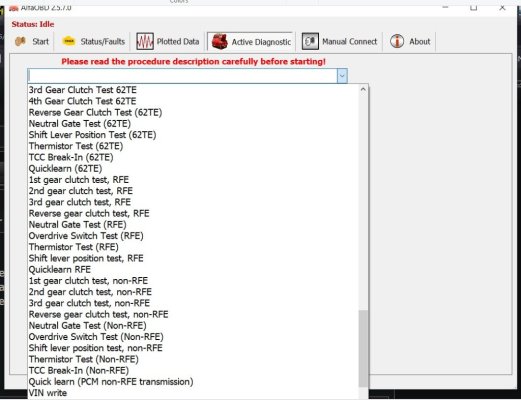The width and height of the screenshot is (521, 400).
Task: Click the Status/Faults engine icon
Action: [x=69, y=41]
